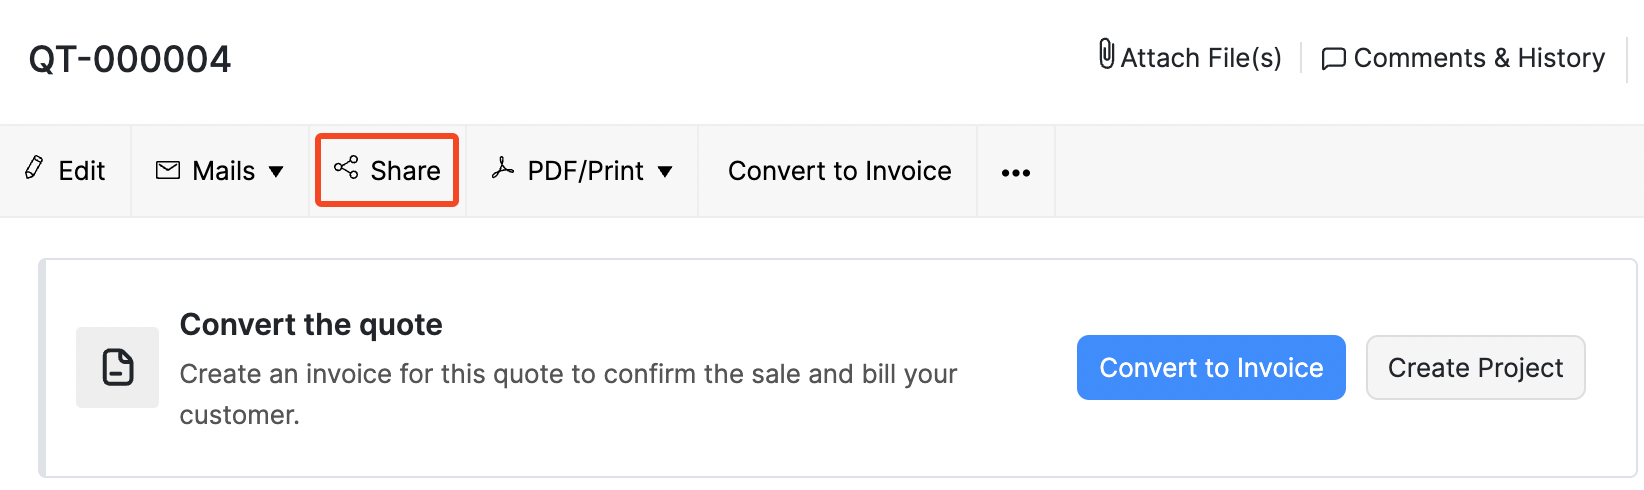The image size is (1644, 490).
Task: Choose Convert to Invoice in the toolbar
Action: 839,171
